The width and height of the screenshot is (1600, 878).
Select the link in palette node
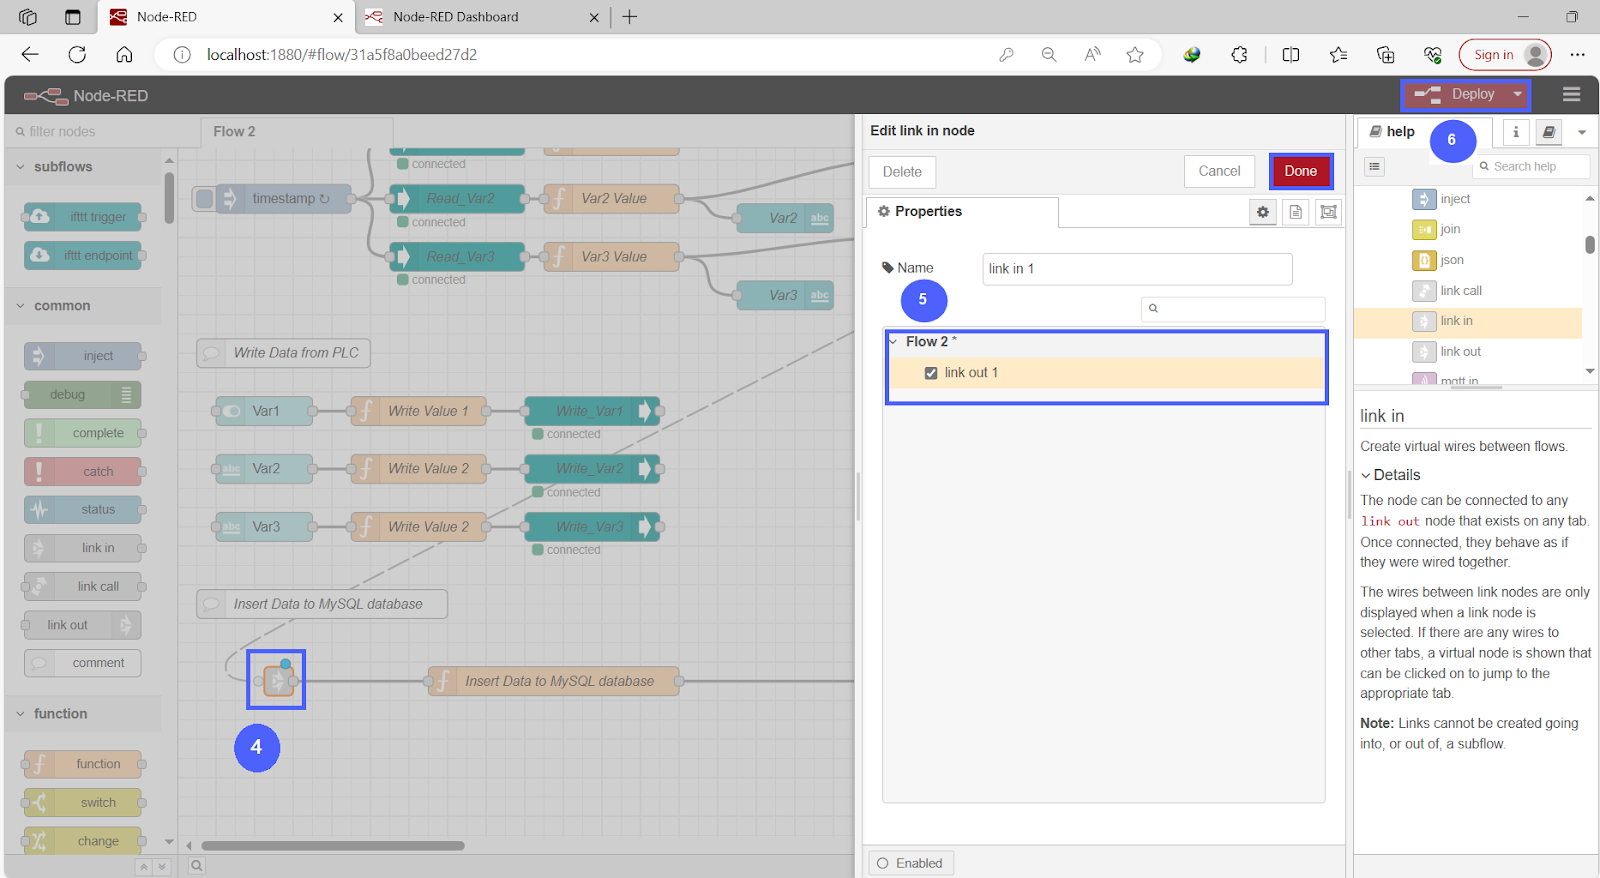(83, 548)
